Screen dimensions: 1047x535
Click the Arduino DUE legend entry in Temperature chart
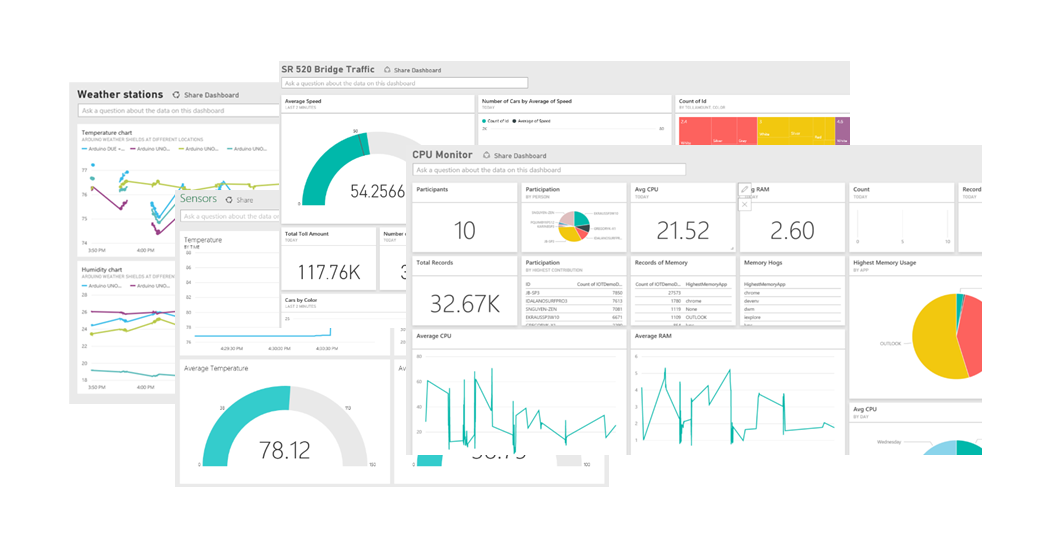click(x=103, y=149)
